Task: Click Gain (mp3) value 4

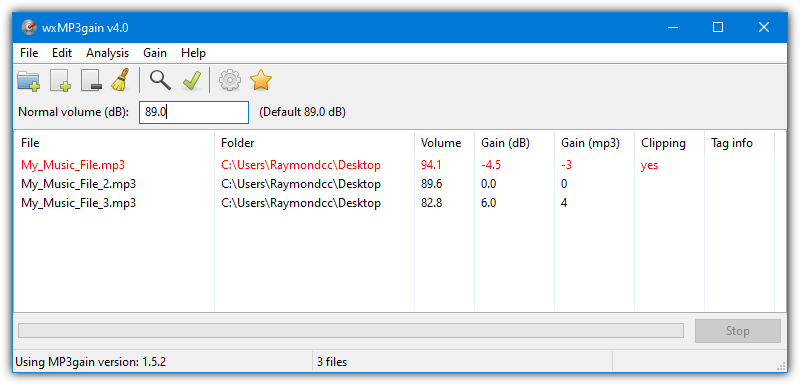Action: tap(564, 203)
